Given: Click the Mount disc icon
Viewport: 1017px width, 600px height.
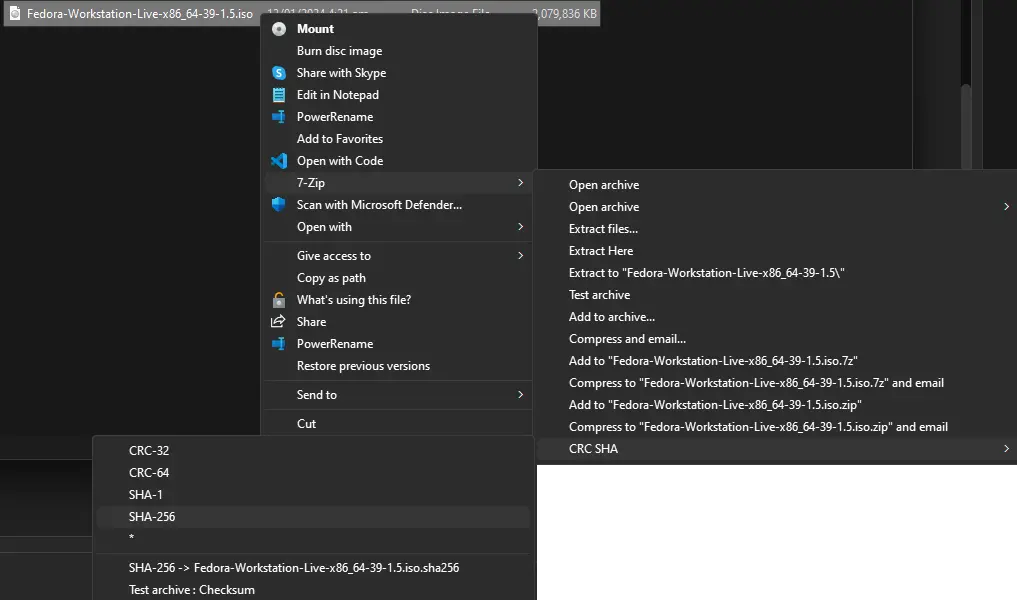Looking at the screenshot, I should [x=279, y=29].
